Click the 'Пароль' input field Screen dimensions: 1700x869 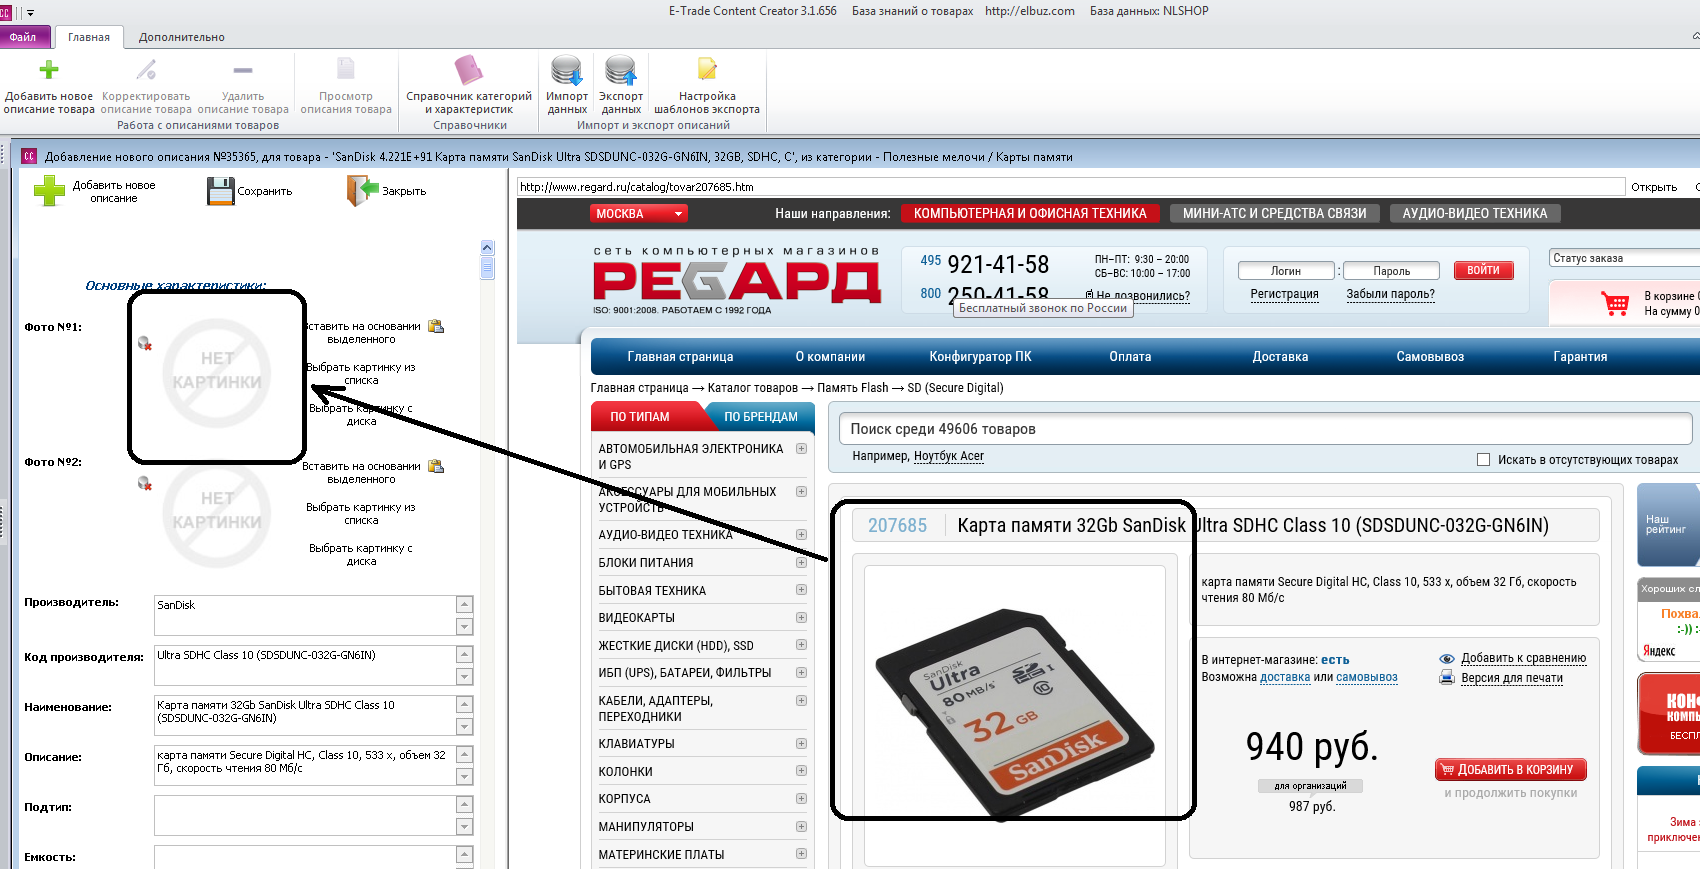(1391, 271)
